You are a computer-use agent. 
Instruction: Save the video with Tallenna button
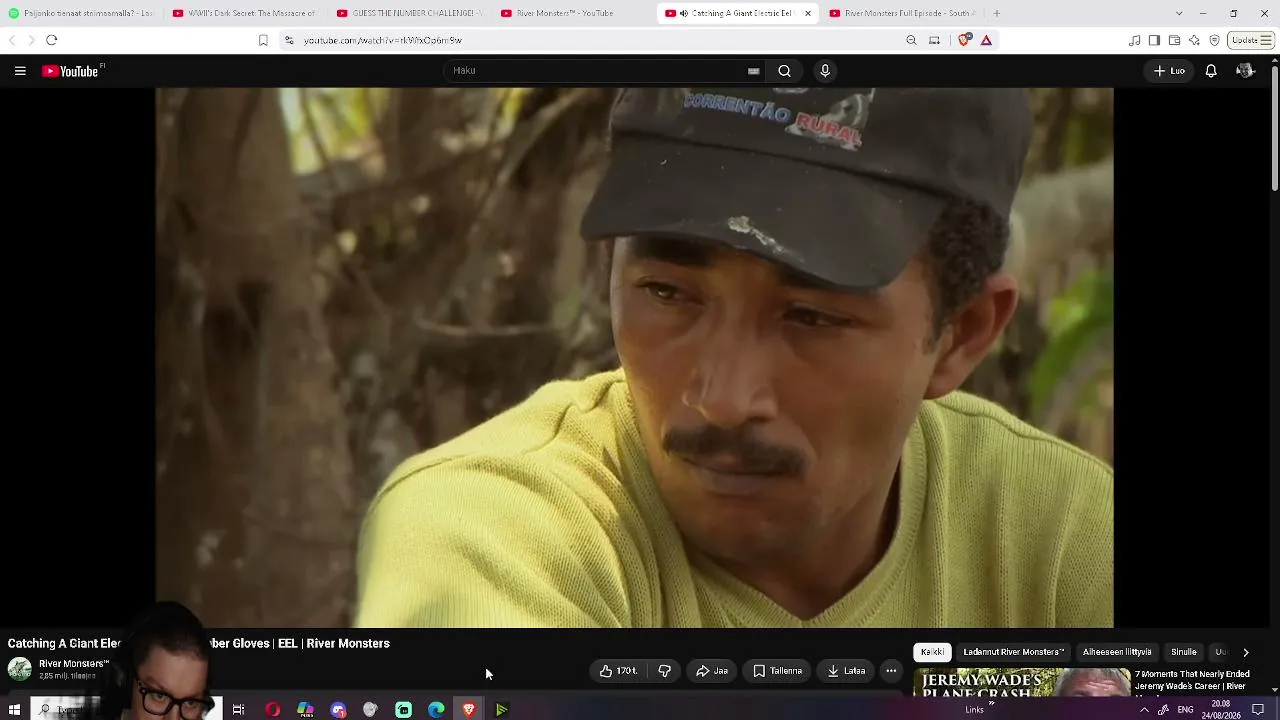click(777, 671)
